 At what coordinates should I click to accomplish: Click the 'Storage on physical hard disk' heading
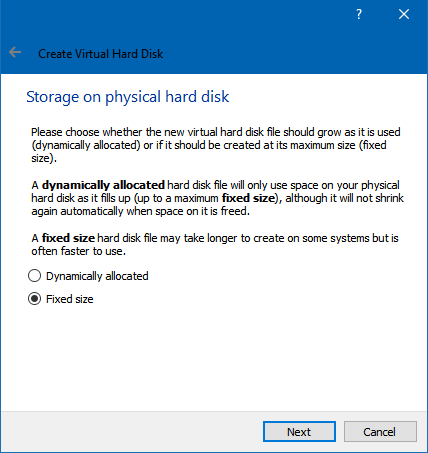pyautogui.click(x=128, y=97)
